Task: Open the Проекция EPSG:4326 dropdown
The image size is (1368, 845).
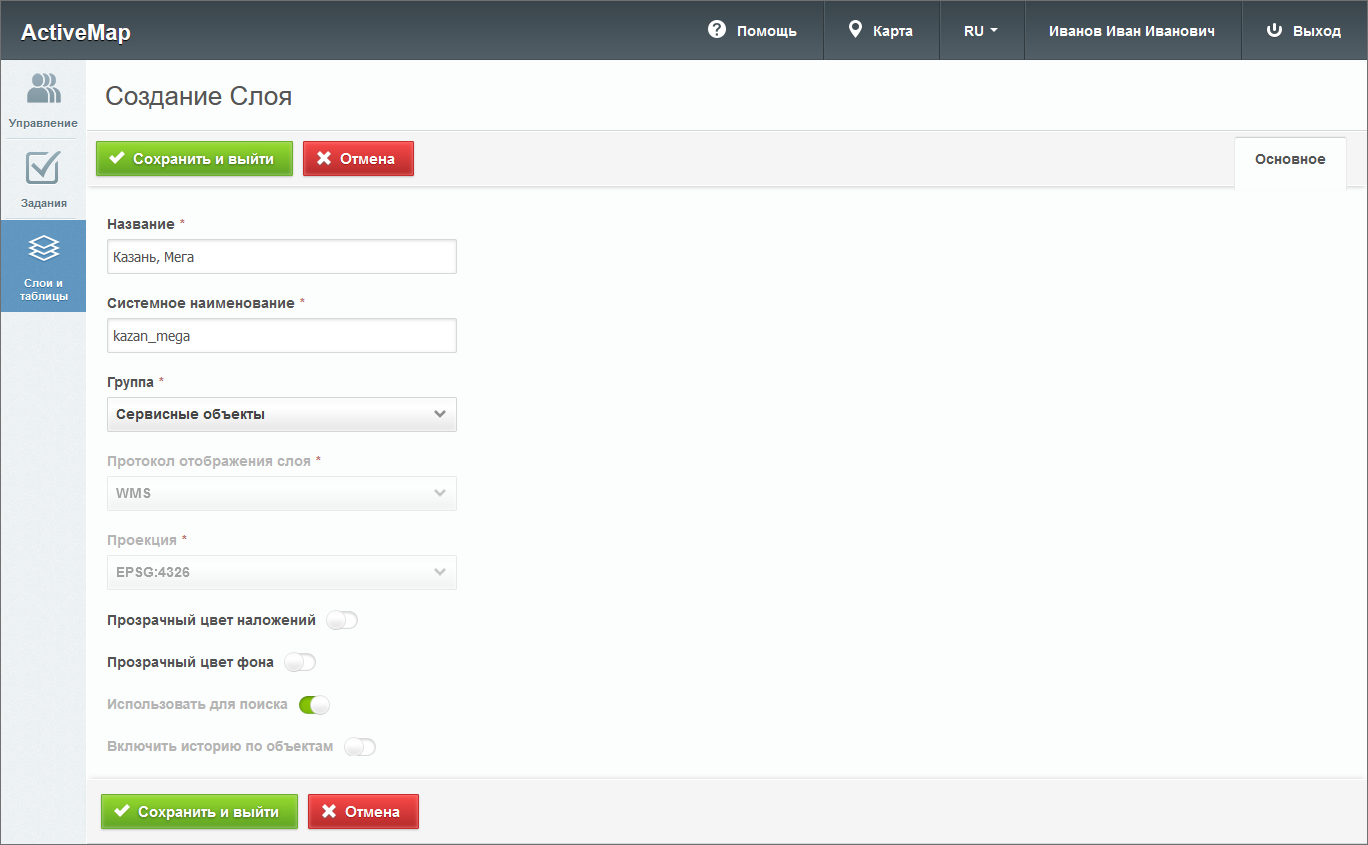Action: coord(281,572)
